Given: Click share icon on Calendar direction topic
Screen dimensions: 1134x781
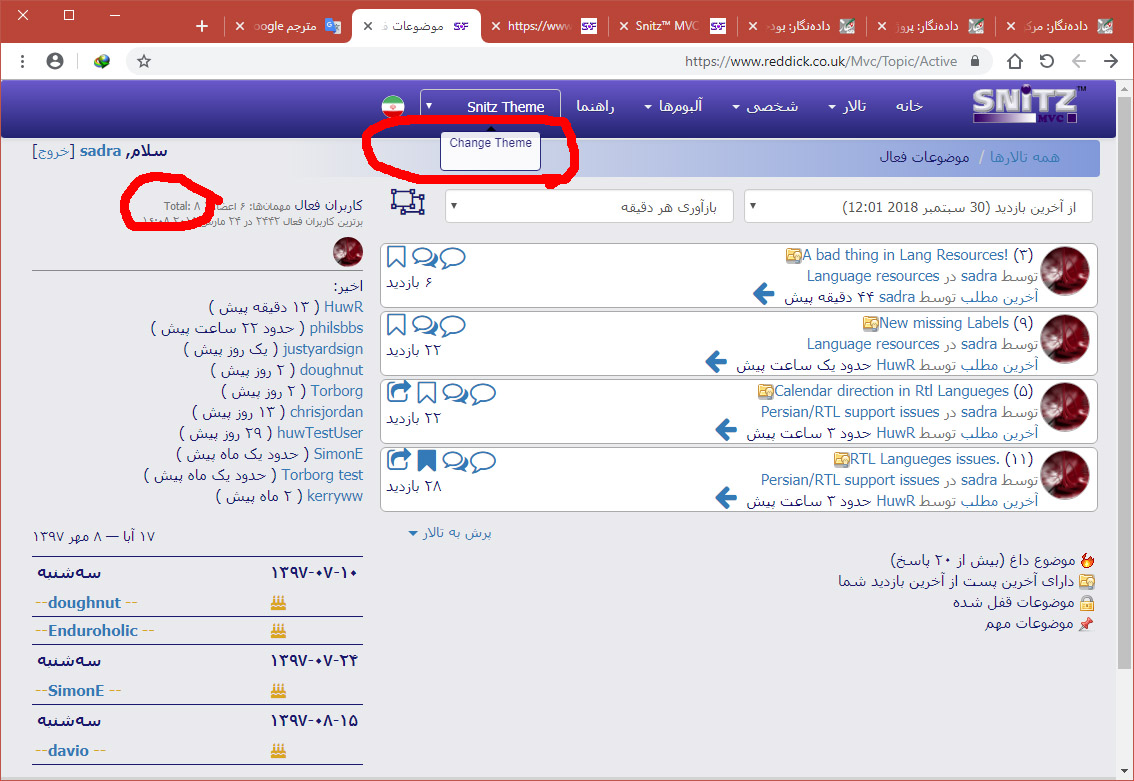Looking at the screenshot, I should click(399, 393).
